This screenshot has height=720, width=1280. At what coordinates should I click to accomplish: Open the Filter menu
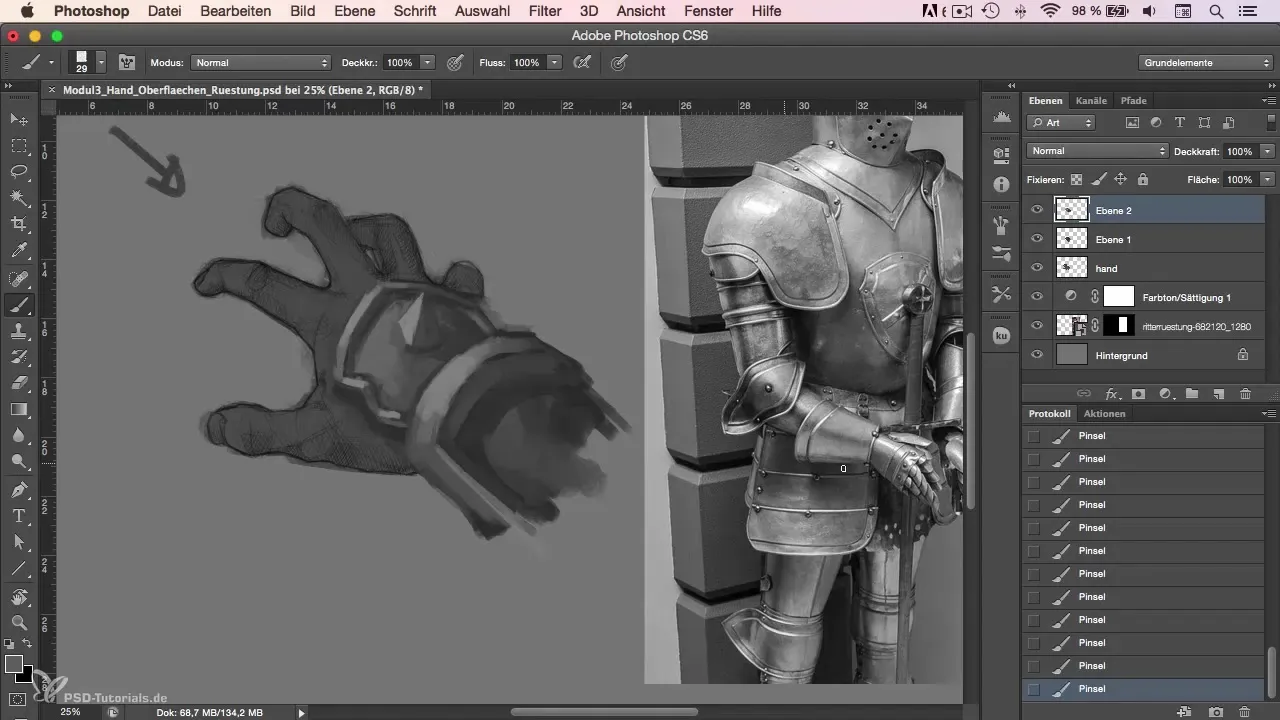pos(545,11)
